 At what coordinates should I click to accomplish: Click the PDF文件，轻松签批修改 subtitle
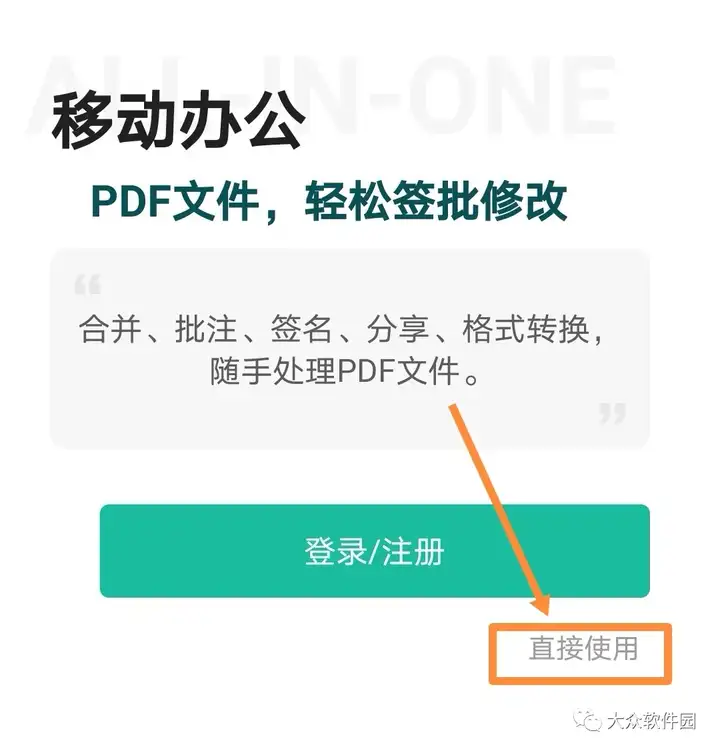(x=329, y=202)
